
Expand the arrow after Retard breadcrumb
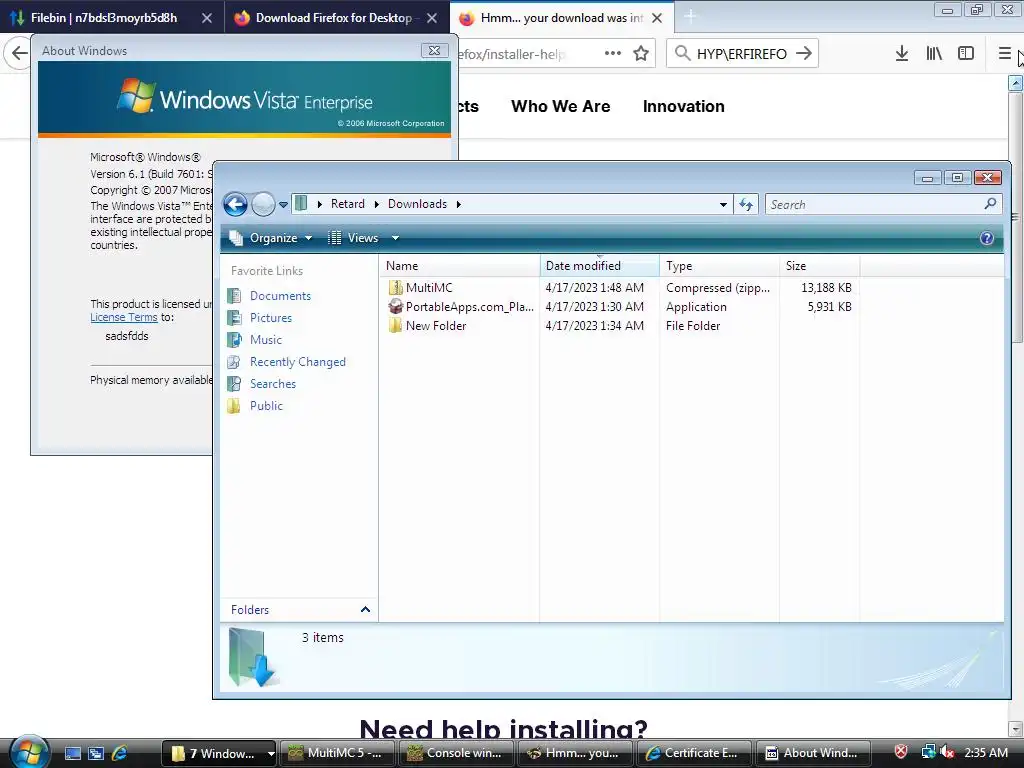[377, 204]
